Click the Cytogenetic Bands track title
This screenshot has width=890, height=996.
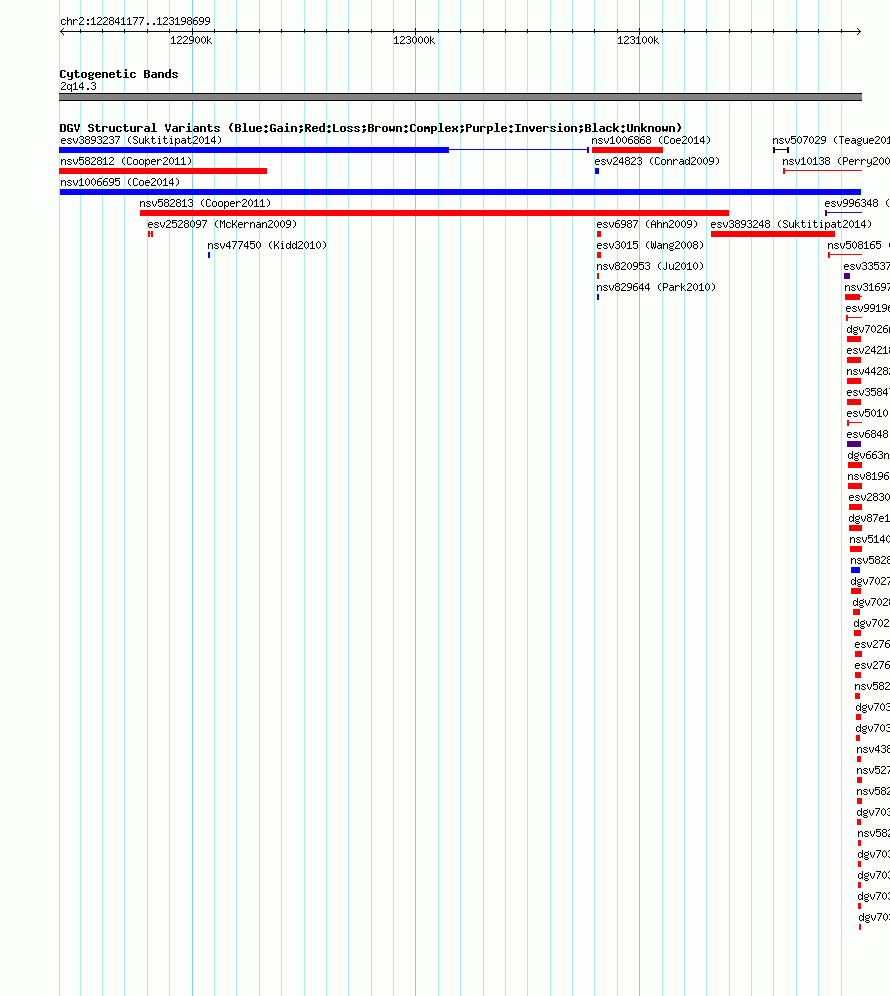pyautogui.click(x=119, y=74)
